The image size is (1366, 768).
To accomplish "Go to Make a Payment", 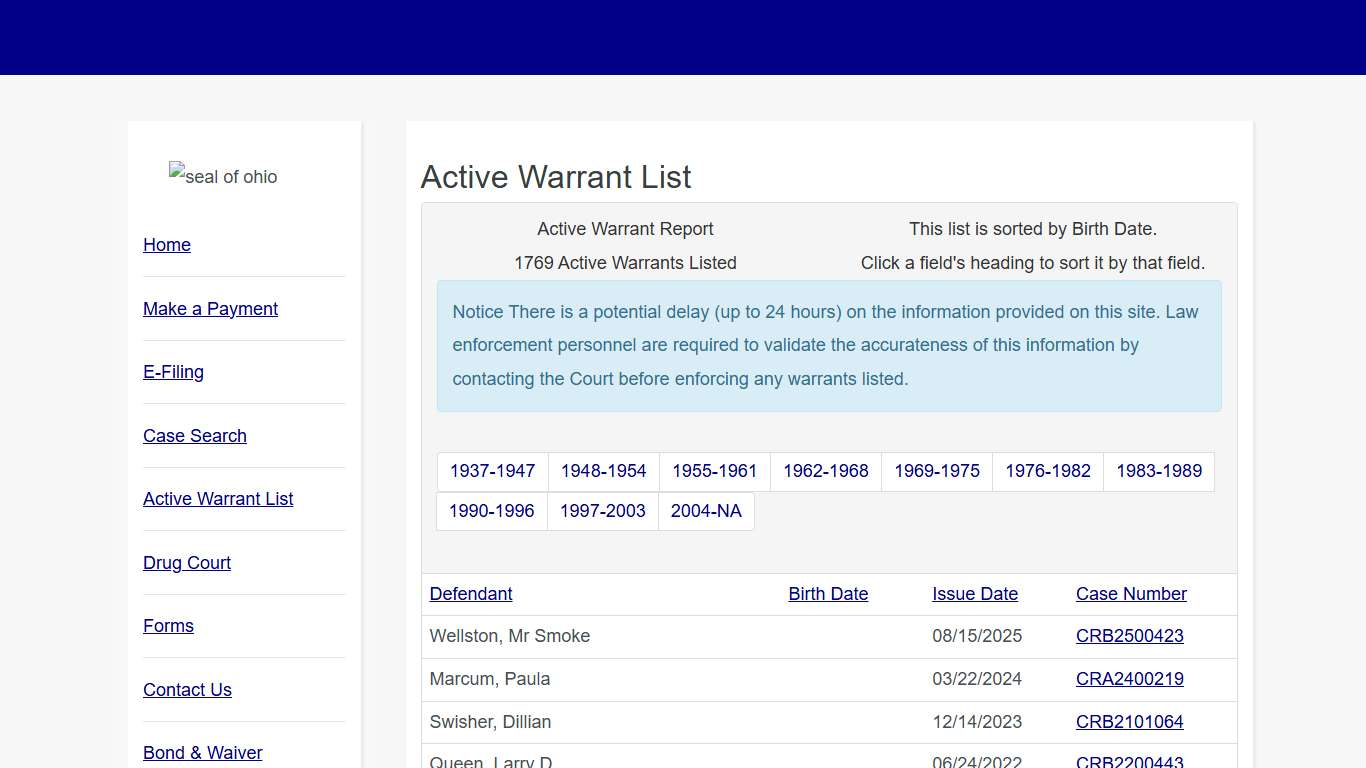I will (x=210, y=309).
